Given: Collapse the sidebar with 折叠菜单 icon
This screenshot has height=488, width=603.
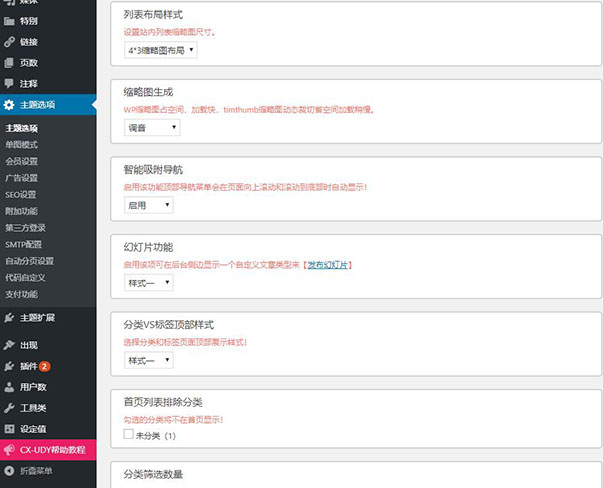Looking at the screenshot, I should click(x=9, y=470).
